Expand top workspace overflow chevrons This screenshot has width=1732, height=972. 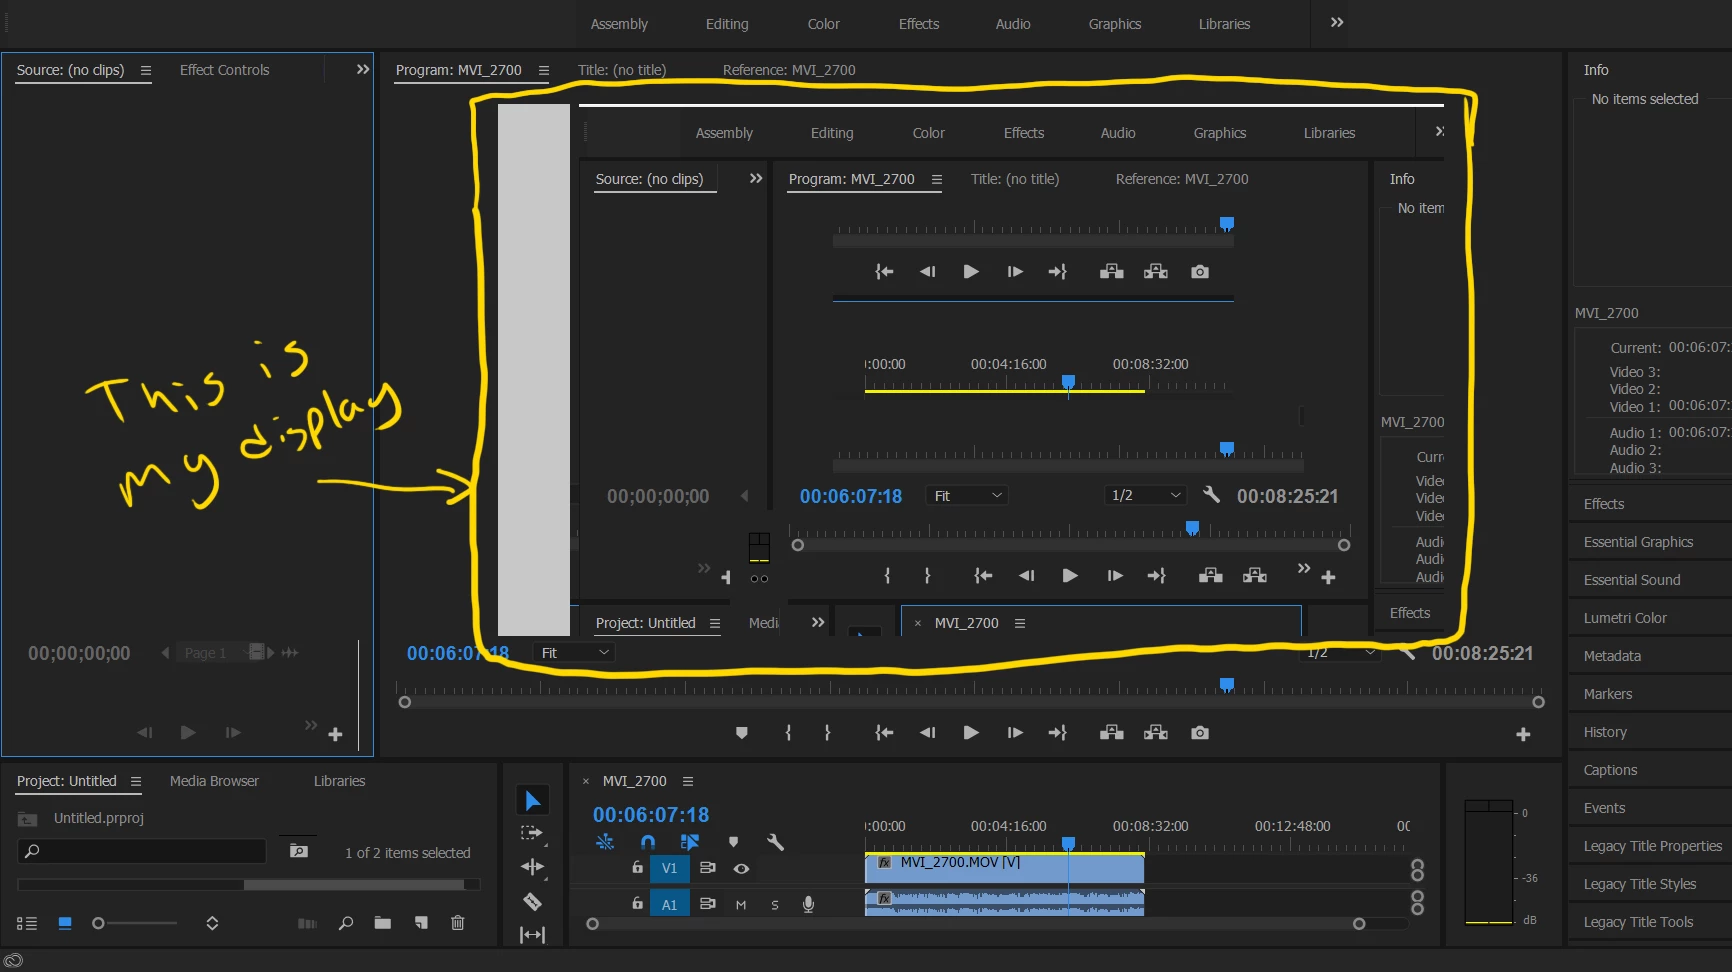point(1337,22)
